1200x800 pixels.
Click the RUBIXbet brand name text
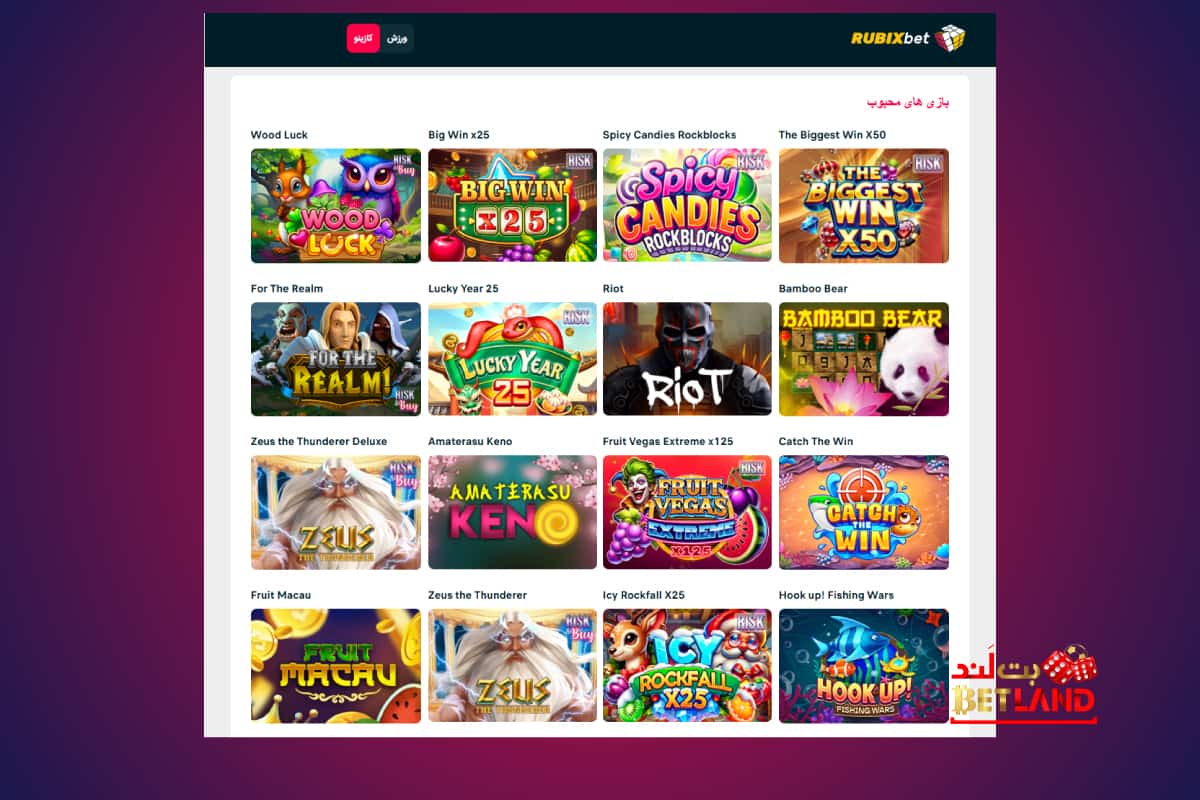pyautogui.click(x=890, y=39)
